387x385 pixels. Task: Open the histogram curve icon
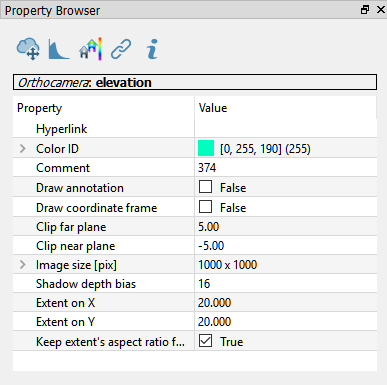coord(59,49)
